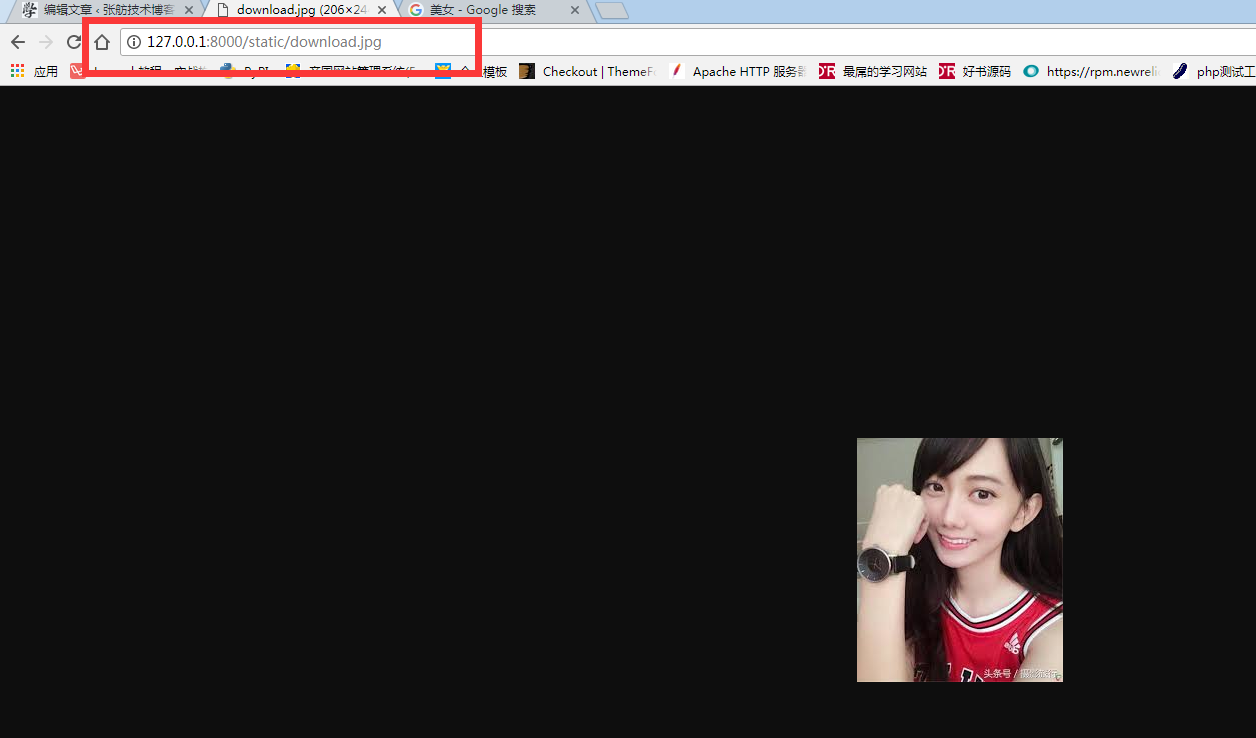Screen dimensions: 1256x738
Task: Close the download.jpg tab
Action: [382, 10]
